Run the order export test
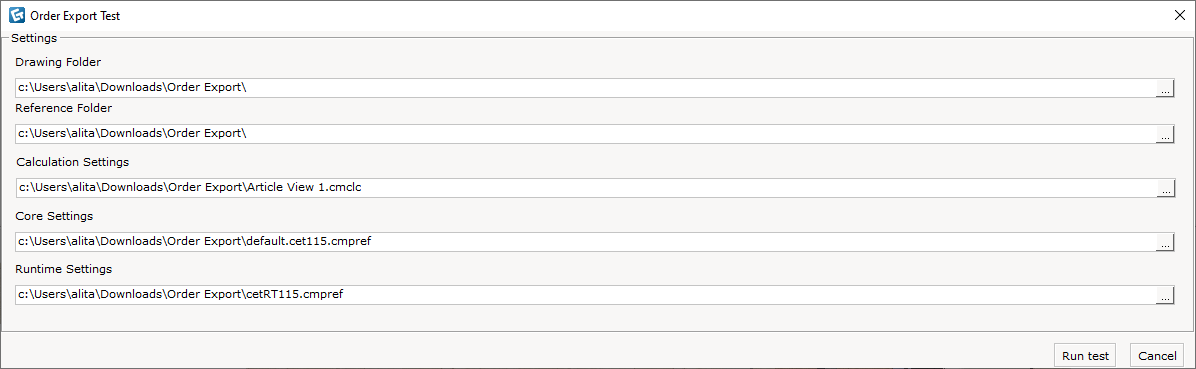 pos(1085,355)
